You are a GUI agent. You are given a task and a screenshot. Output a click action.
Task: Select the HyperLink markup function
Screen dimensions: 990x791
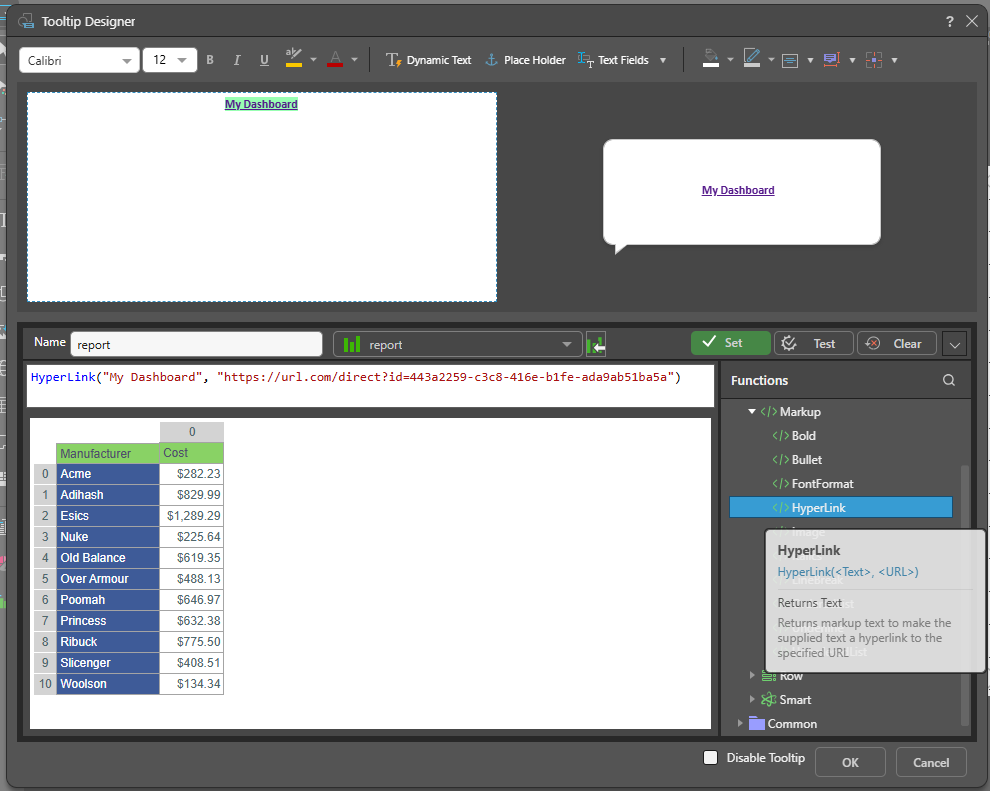(x=840, y=508)
